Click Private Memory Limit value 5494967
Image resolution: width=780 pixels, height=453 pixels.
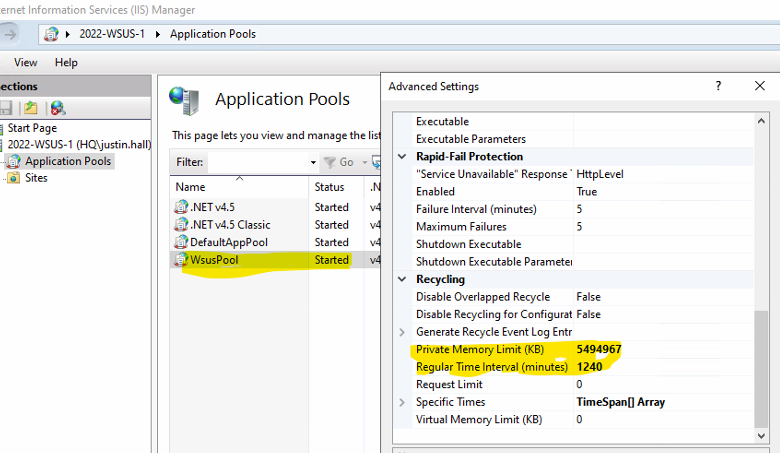click(599, 349)
